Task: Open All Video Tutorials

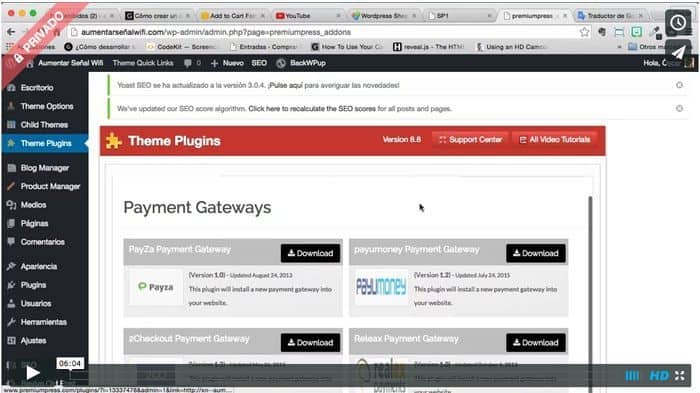Action: [554, 140]
